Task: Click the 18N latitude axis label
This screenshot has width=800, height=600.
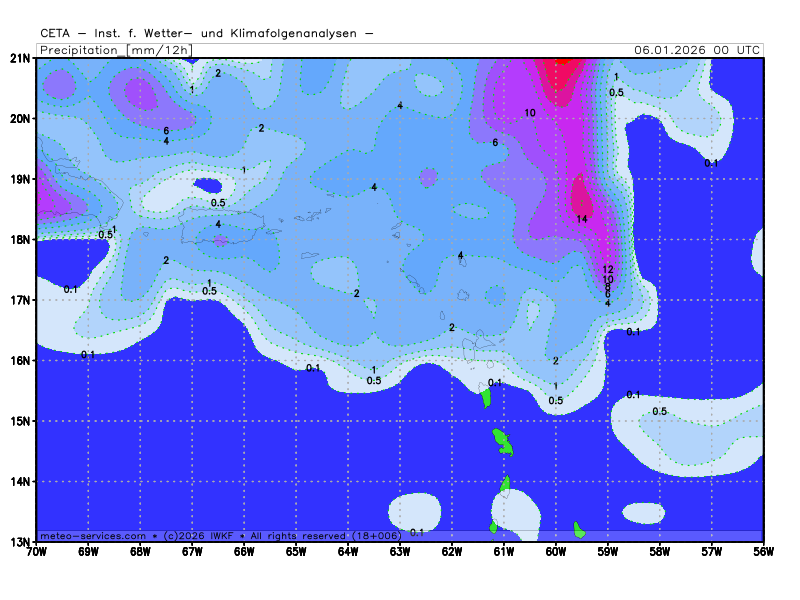Action: [20, 240]
